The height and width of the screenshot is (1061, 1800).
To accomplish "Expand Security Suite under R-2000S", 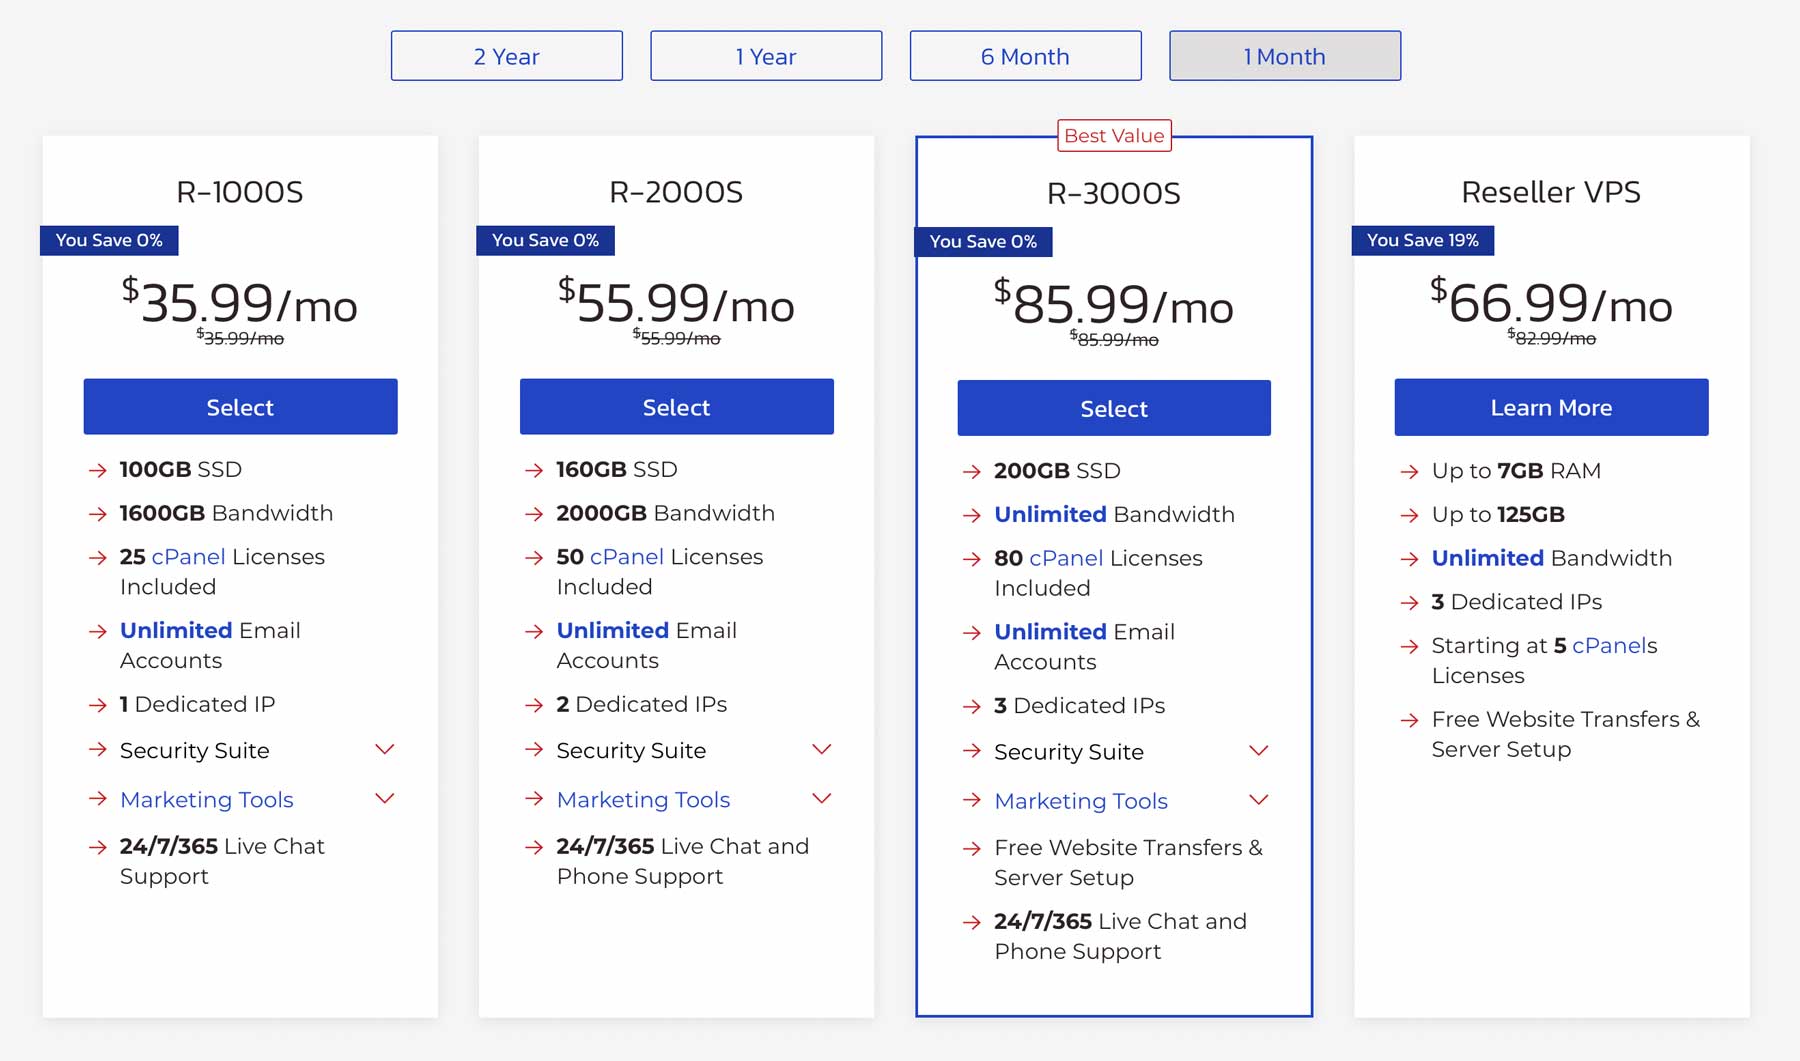I will click(821, 749).
